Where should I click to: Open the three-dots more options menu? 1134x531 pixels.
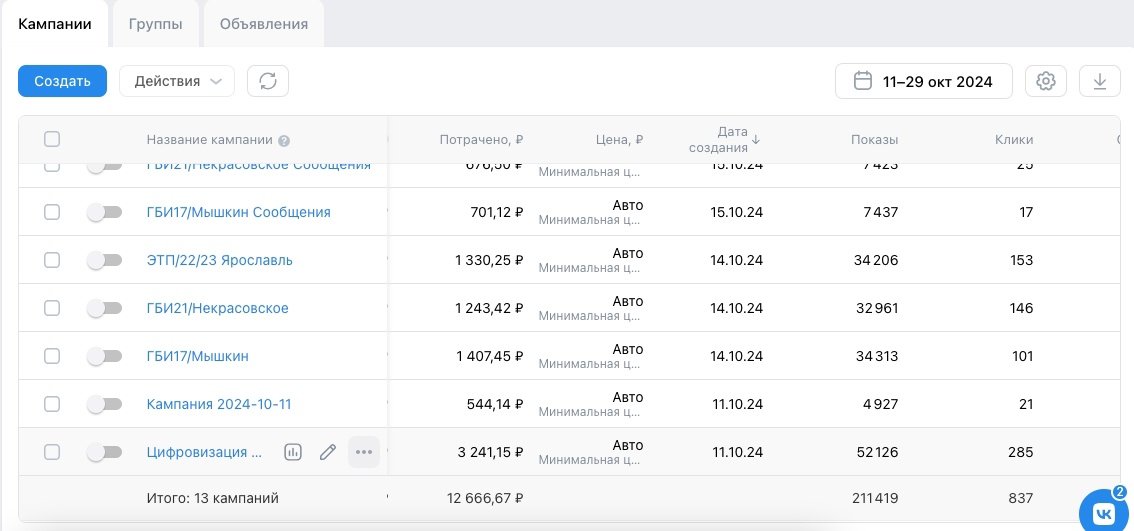[x=364, y=452]
